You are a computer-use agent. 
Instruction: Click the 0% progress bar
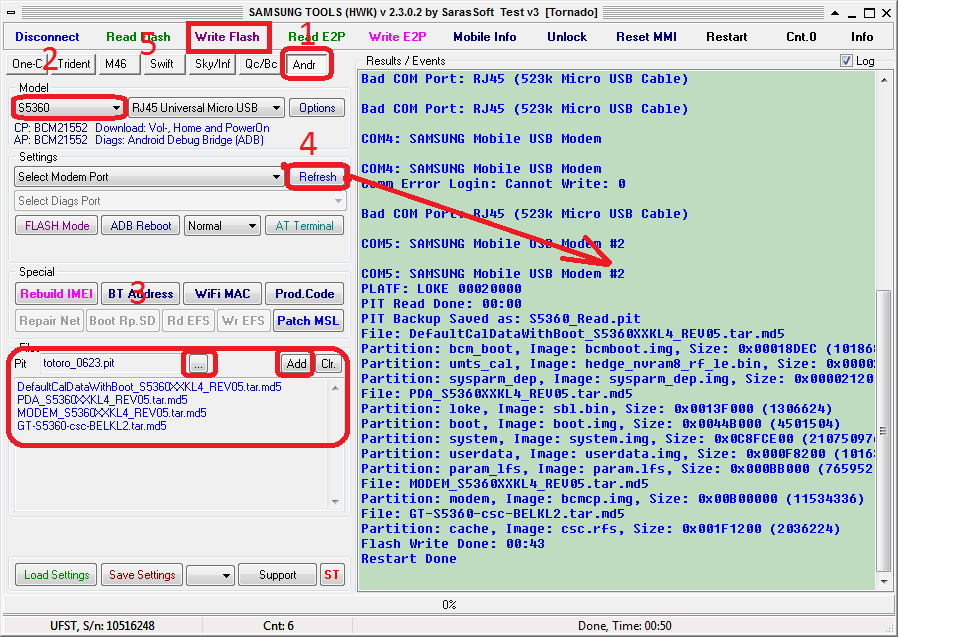click(x=449, y=605)
